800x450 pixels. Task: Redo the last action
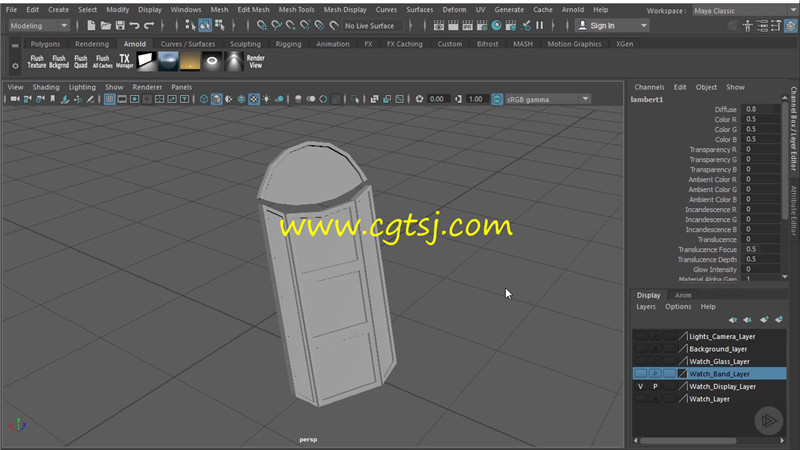[x=149, y=25]
